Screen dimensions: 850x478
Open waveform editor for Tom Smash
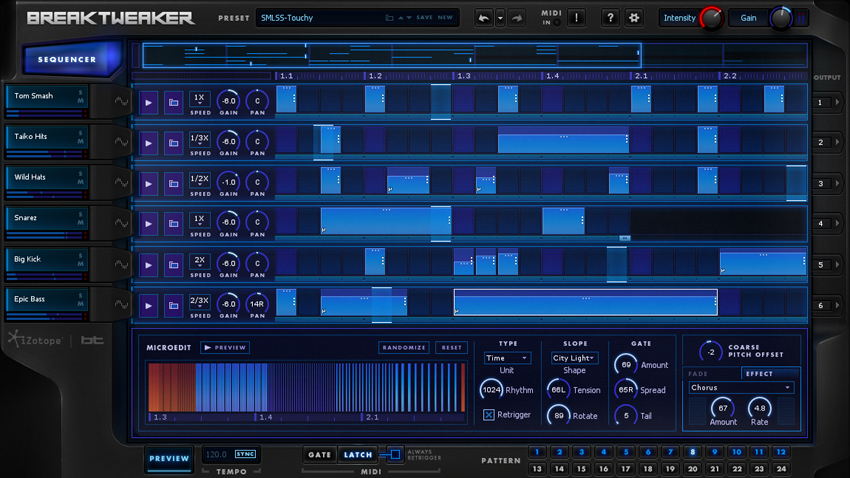coord(121,101)
